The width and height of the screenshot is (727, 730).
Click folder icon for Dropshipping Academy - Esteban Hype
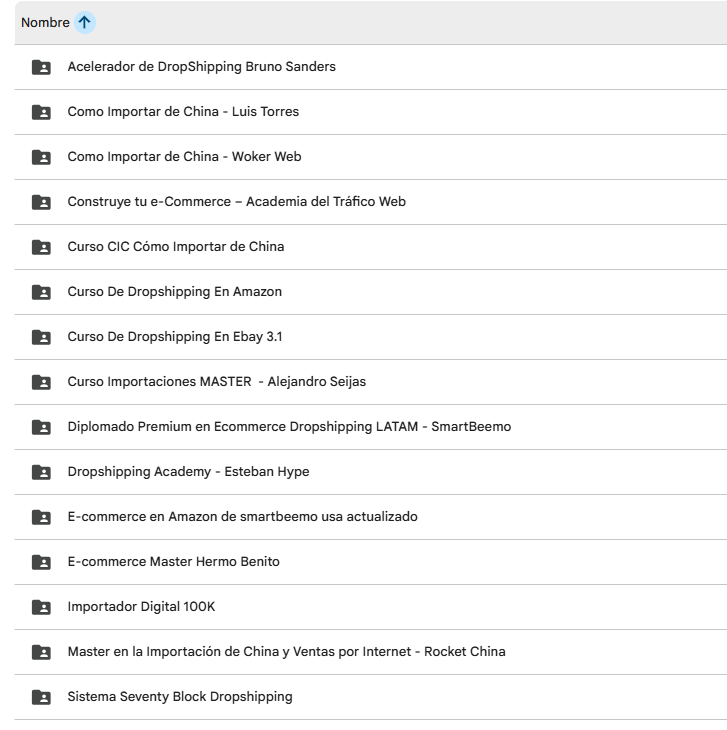41,472
